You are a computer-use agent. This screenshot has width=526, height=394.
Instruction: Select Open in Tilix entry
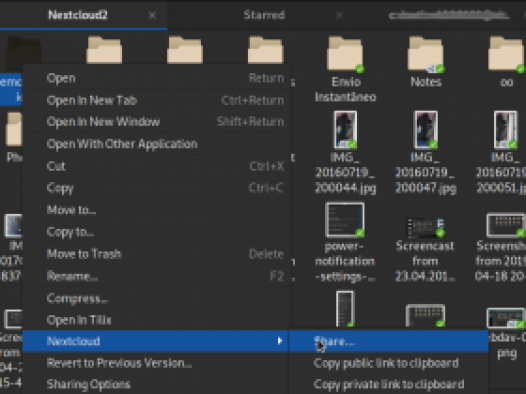[156, 320]
